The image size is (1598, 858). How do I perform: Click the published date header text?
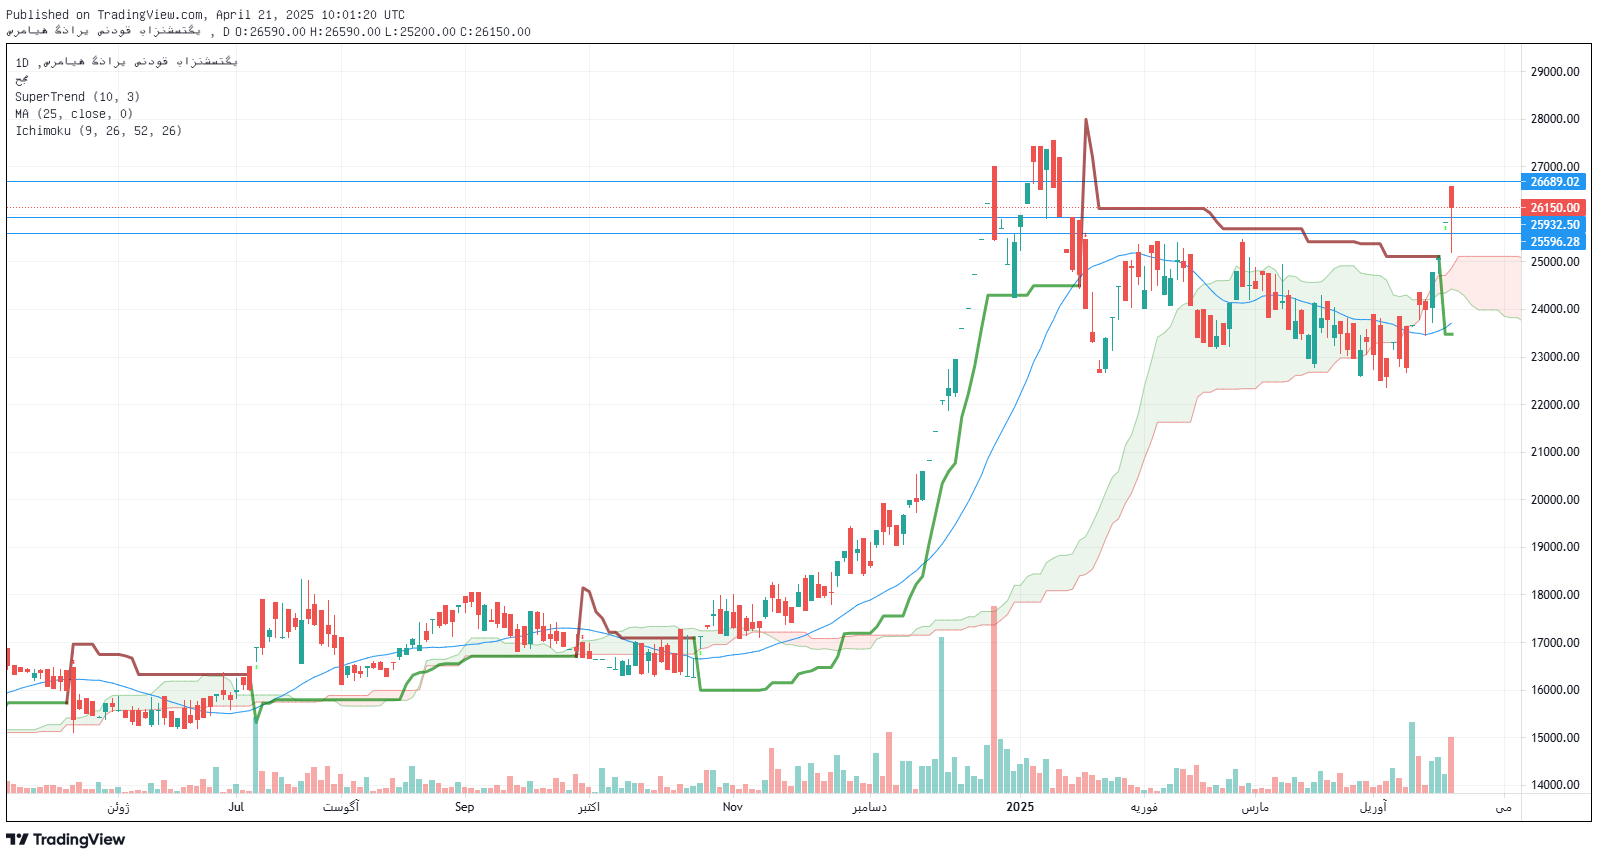tap(206, 15)
